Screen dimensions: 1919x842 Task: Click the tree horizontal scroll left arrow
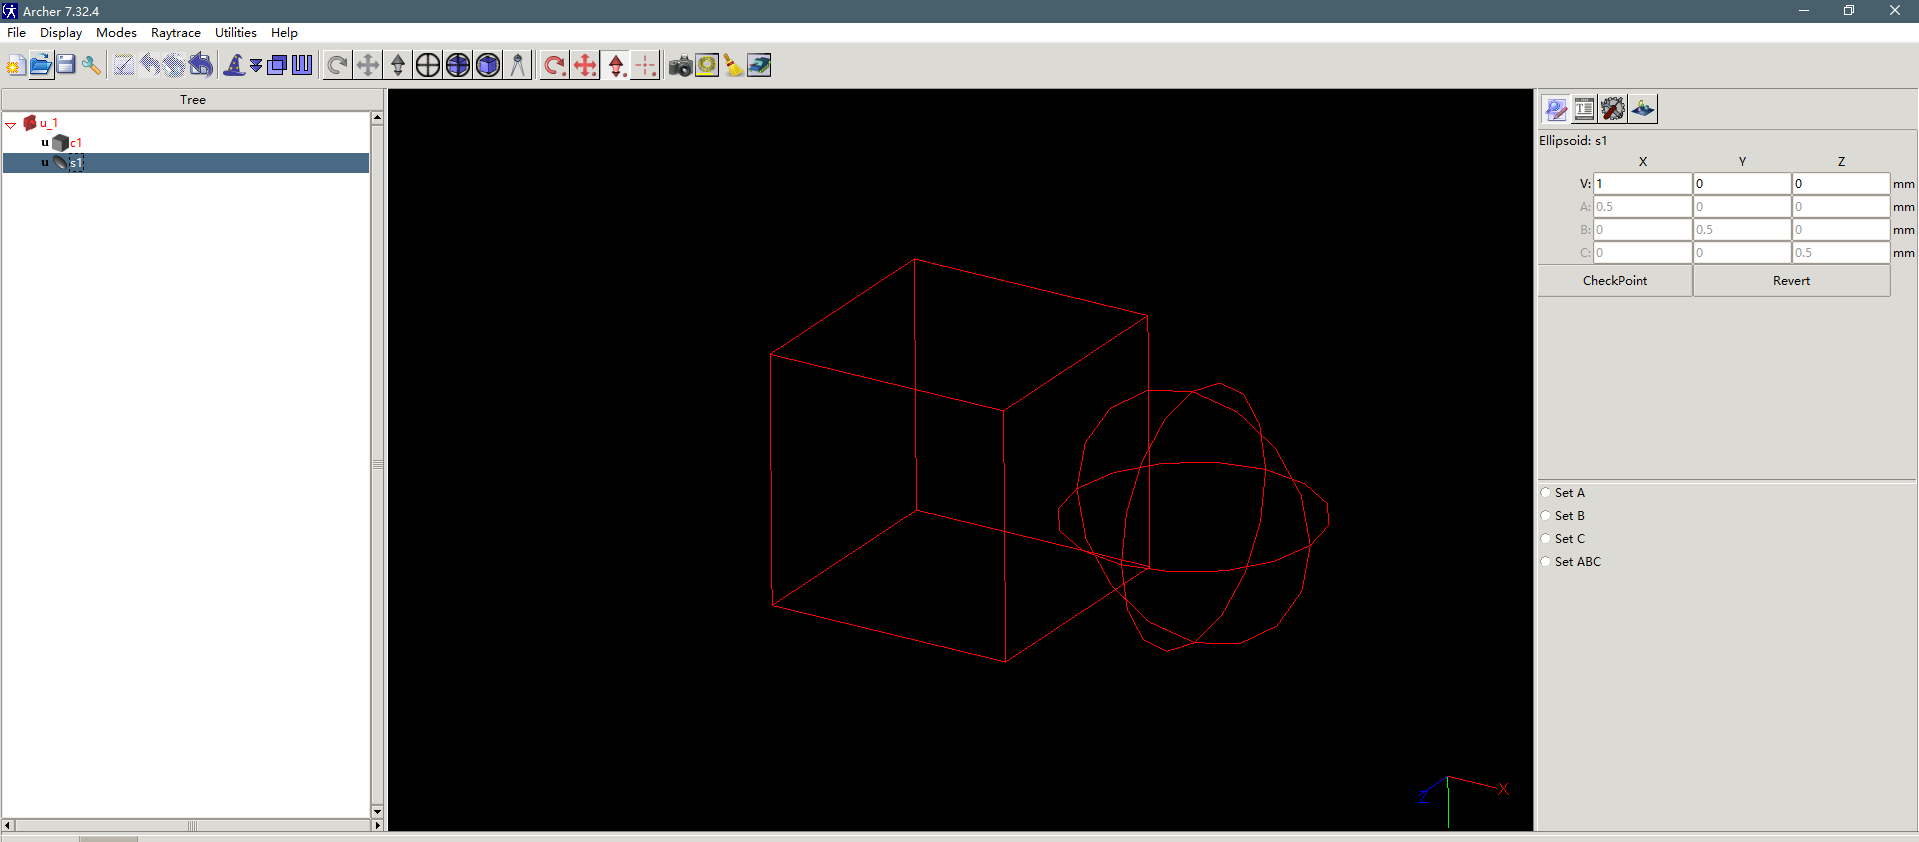[x=8, y=826]
